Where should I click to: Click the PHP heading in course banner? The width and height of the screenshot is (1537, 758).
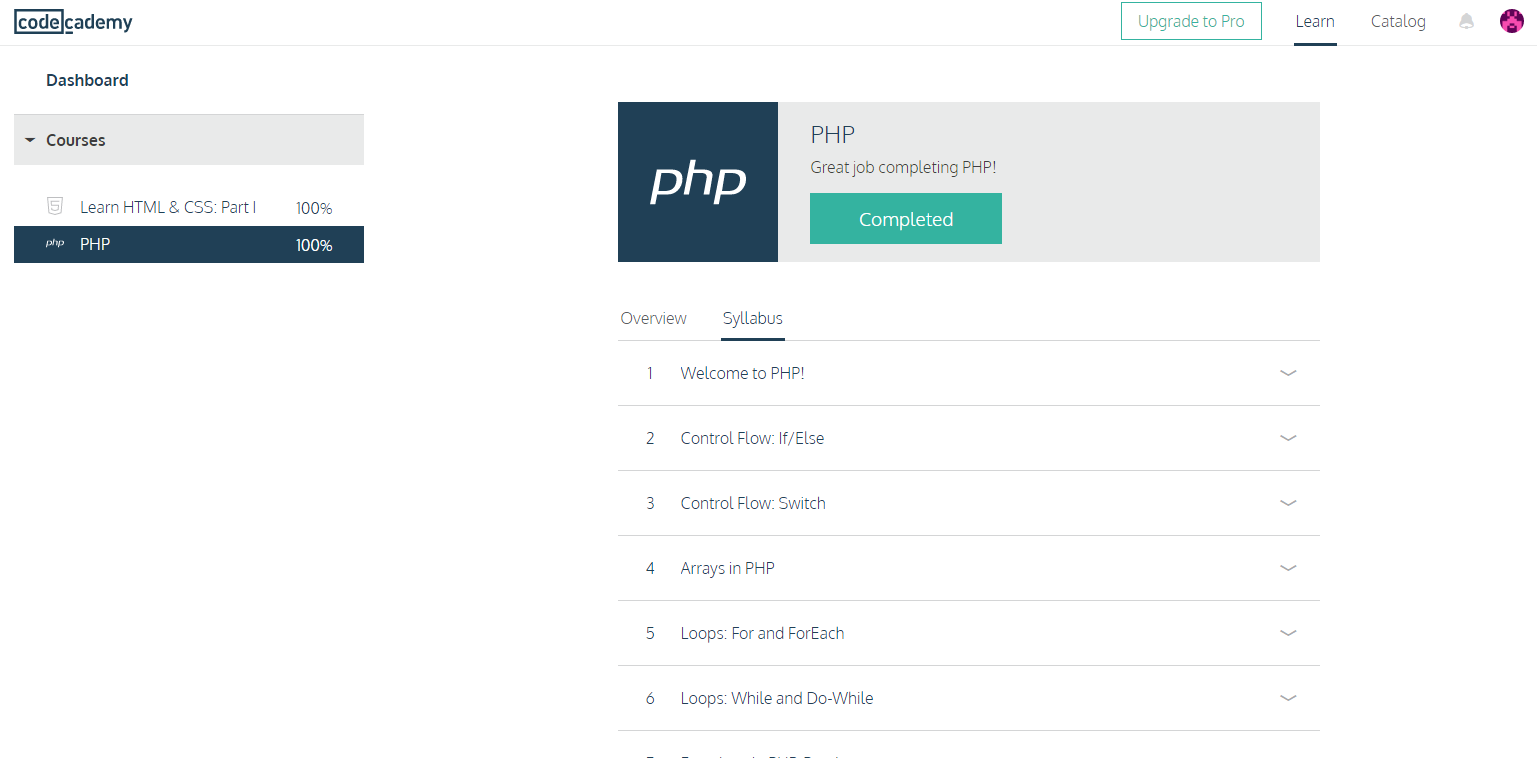(x=832, y=135)
